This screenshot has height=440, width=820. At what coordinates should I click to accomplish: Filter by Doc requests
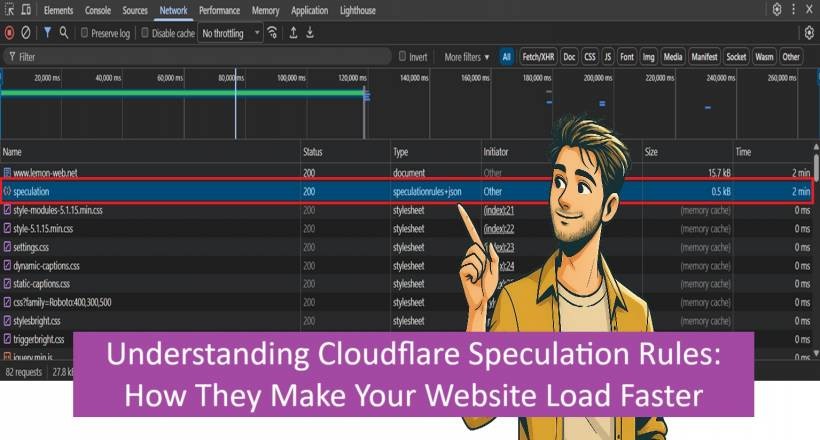pyautogui.click(x=569, y=57)
